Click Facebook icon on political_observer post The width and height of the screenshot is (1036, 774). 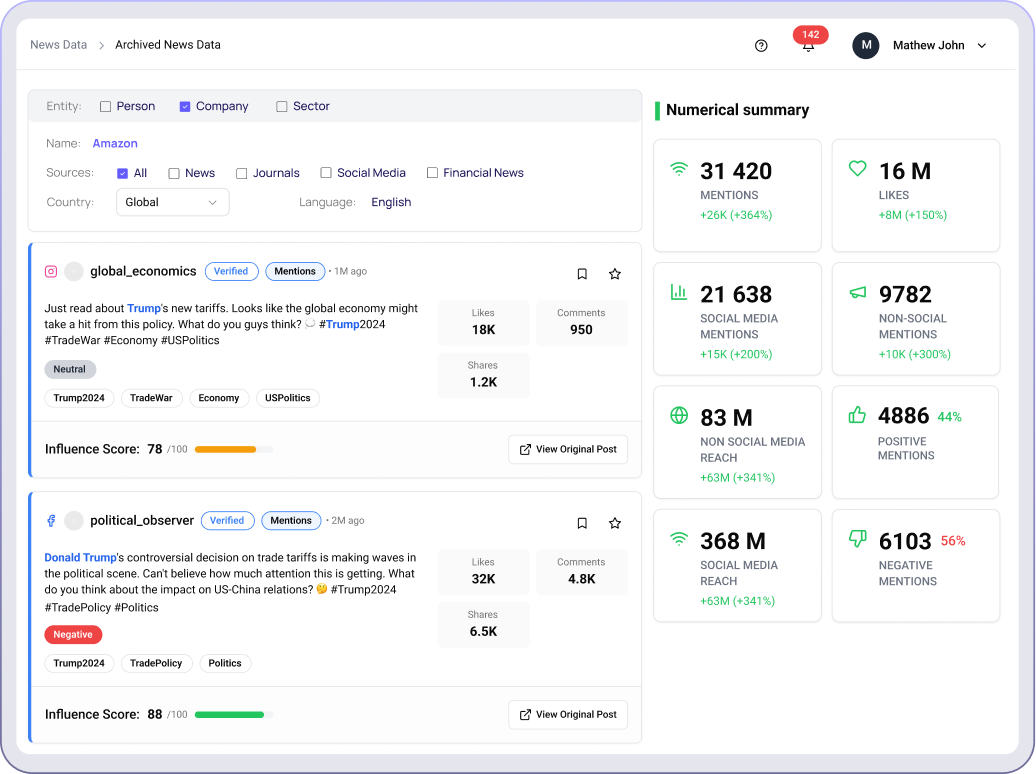point(51,521)
